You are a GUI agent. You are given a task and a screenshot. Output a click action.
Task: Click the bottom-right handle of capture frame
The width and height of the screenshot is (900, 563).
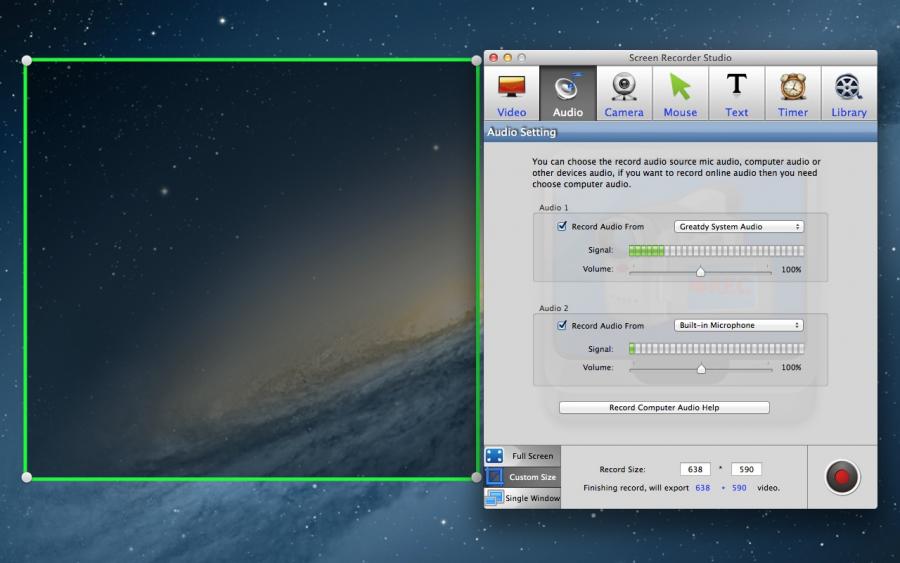click(476, 477)
